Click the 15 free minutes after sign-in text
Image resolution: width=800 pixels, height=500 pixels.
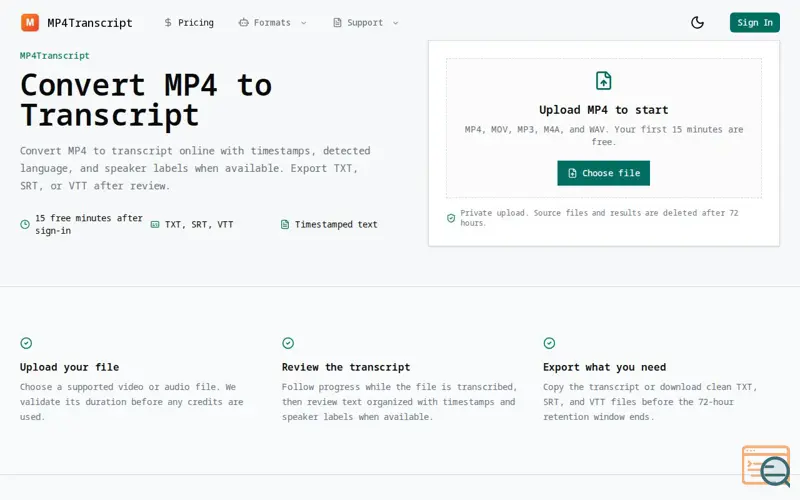[89, 224]
